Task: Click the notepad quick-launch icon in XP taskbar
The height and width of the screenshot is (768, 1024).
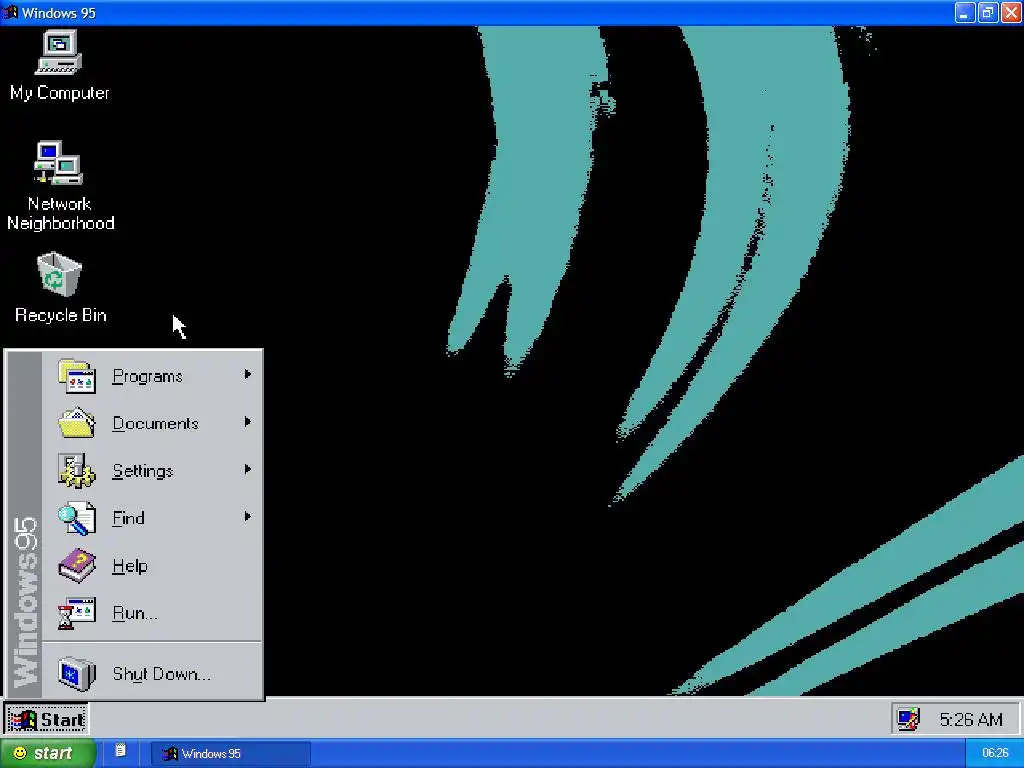Action: pyautogui.click(x=120, y=750)
